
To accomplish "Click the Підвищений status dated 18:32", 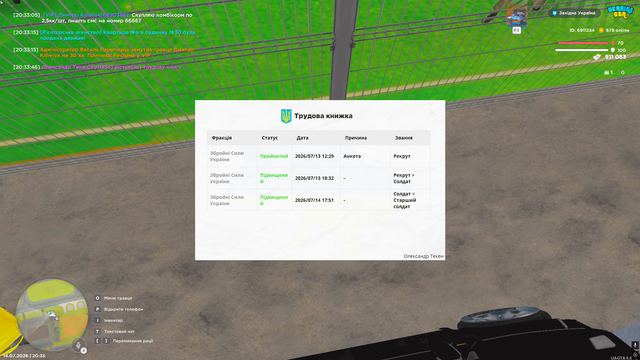I will coord(274,178).
